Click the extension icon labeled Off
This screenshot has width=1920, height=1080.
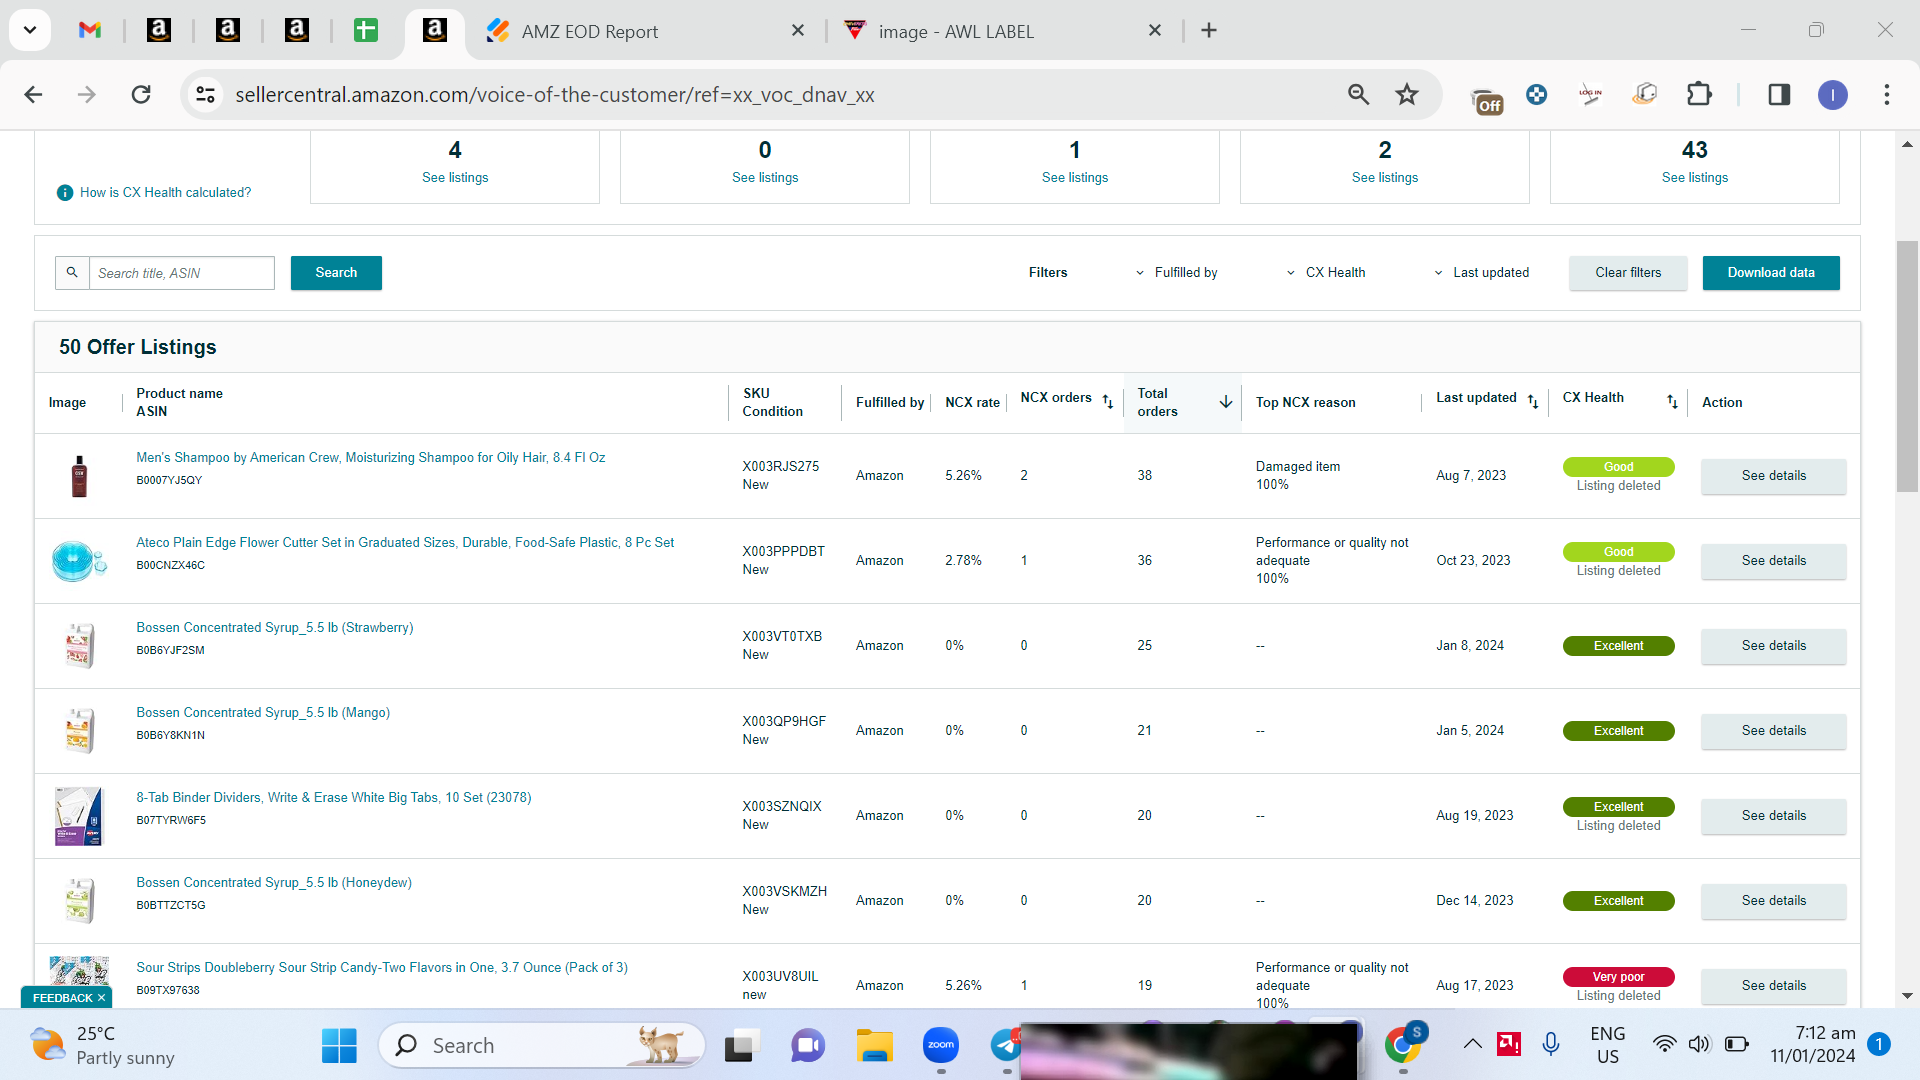(1487, 100)
